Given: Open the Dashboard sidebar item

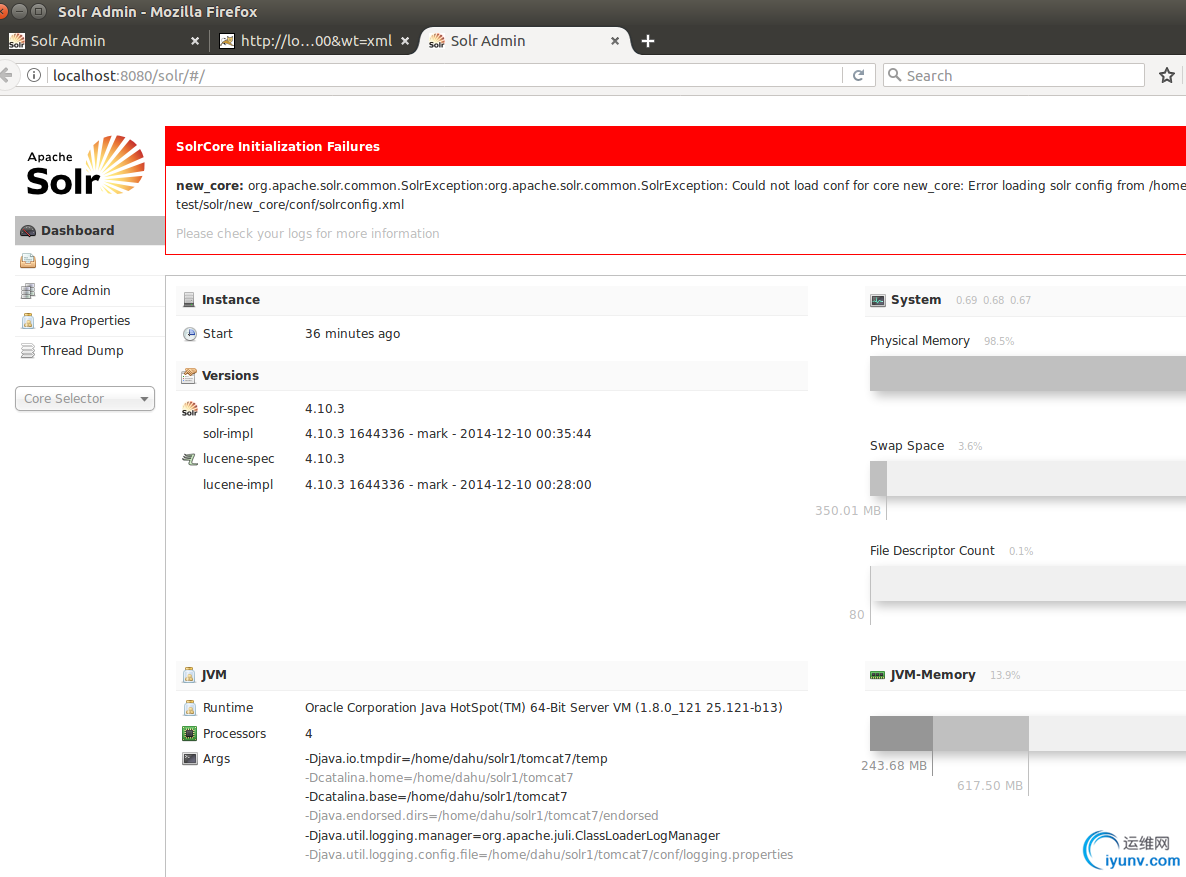Looking at the screenshot, I should point(89,231).
